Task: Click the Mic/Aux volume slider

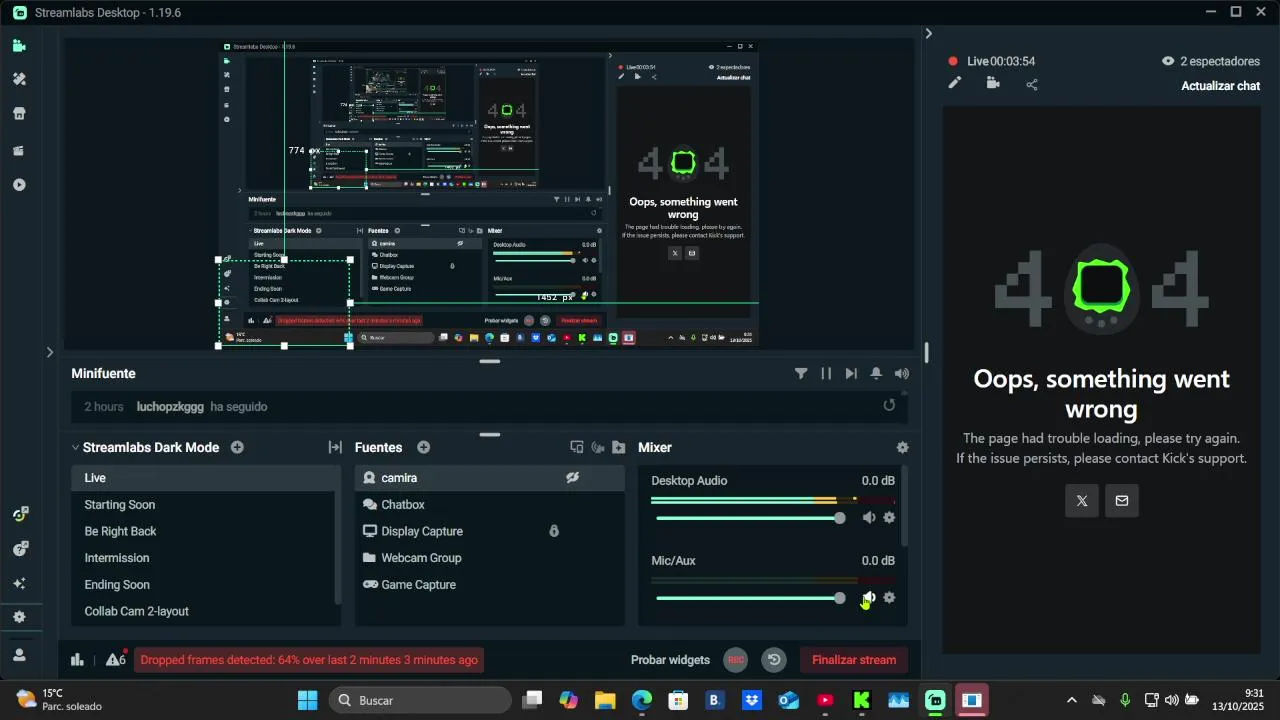Action: coord(750,598)
